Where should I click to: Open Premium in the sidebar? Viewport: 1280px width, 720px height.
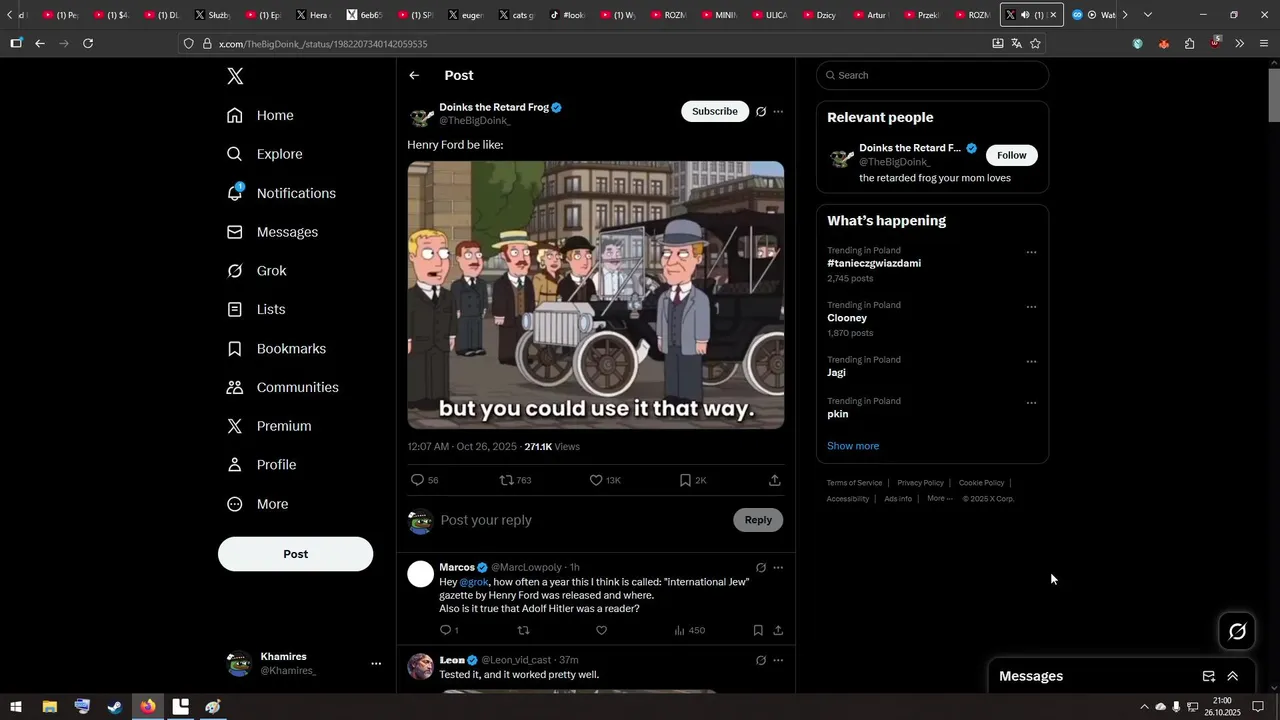click(x=269, y=426)
